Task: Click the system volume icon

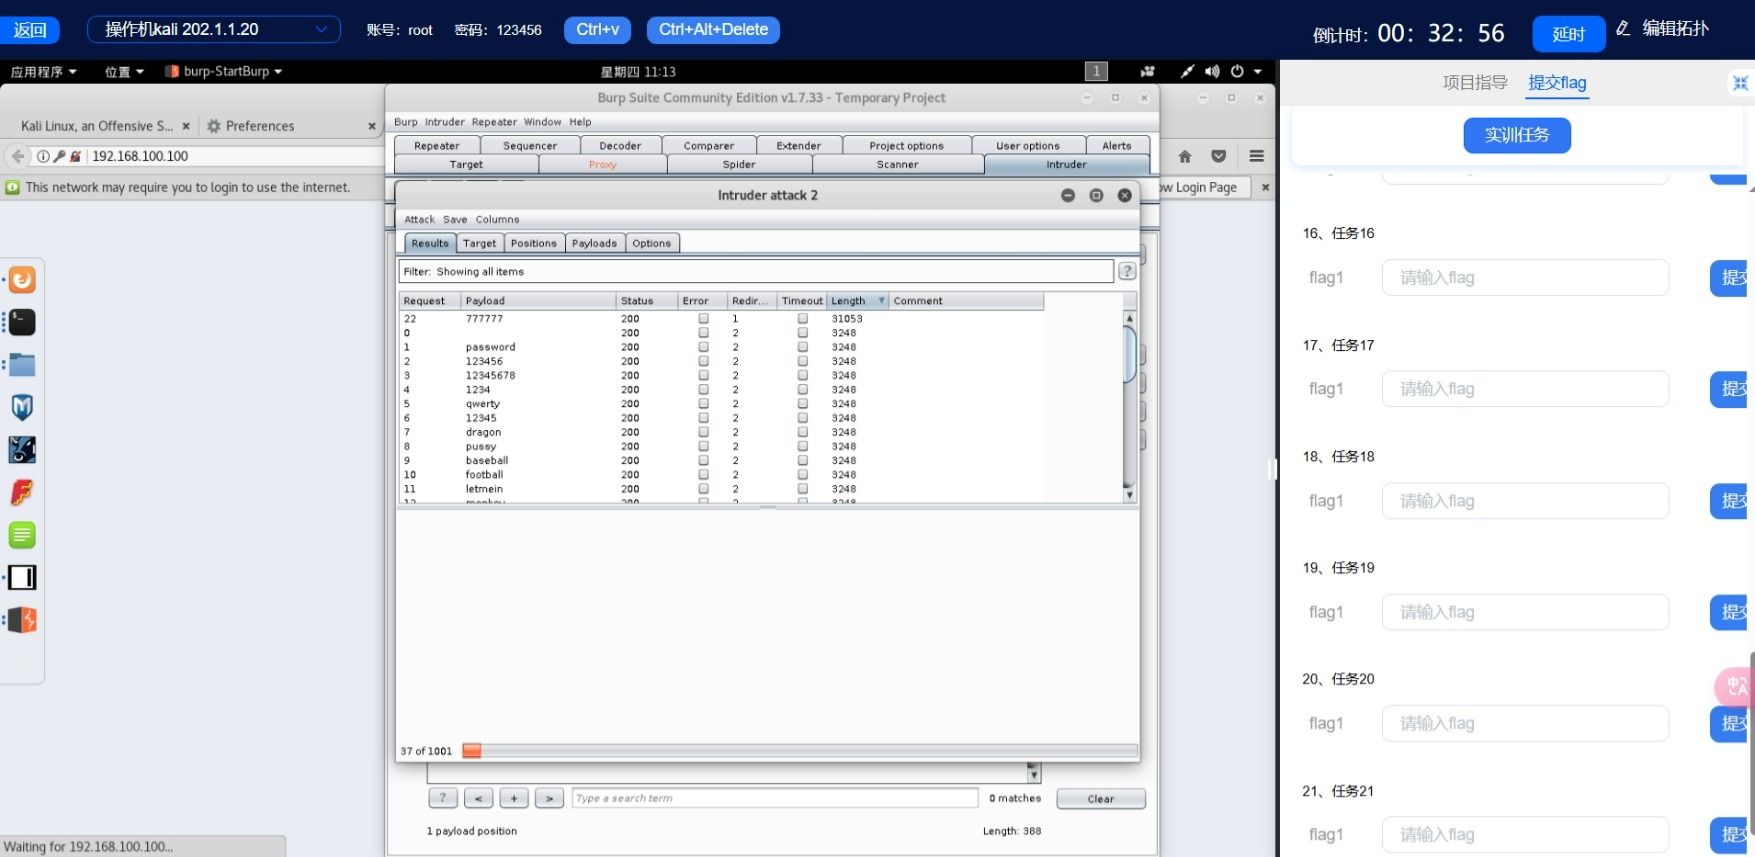Action: (1212, 71)
